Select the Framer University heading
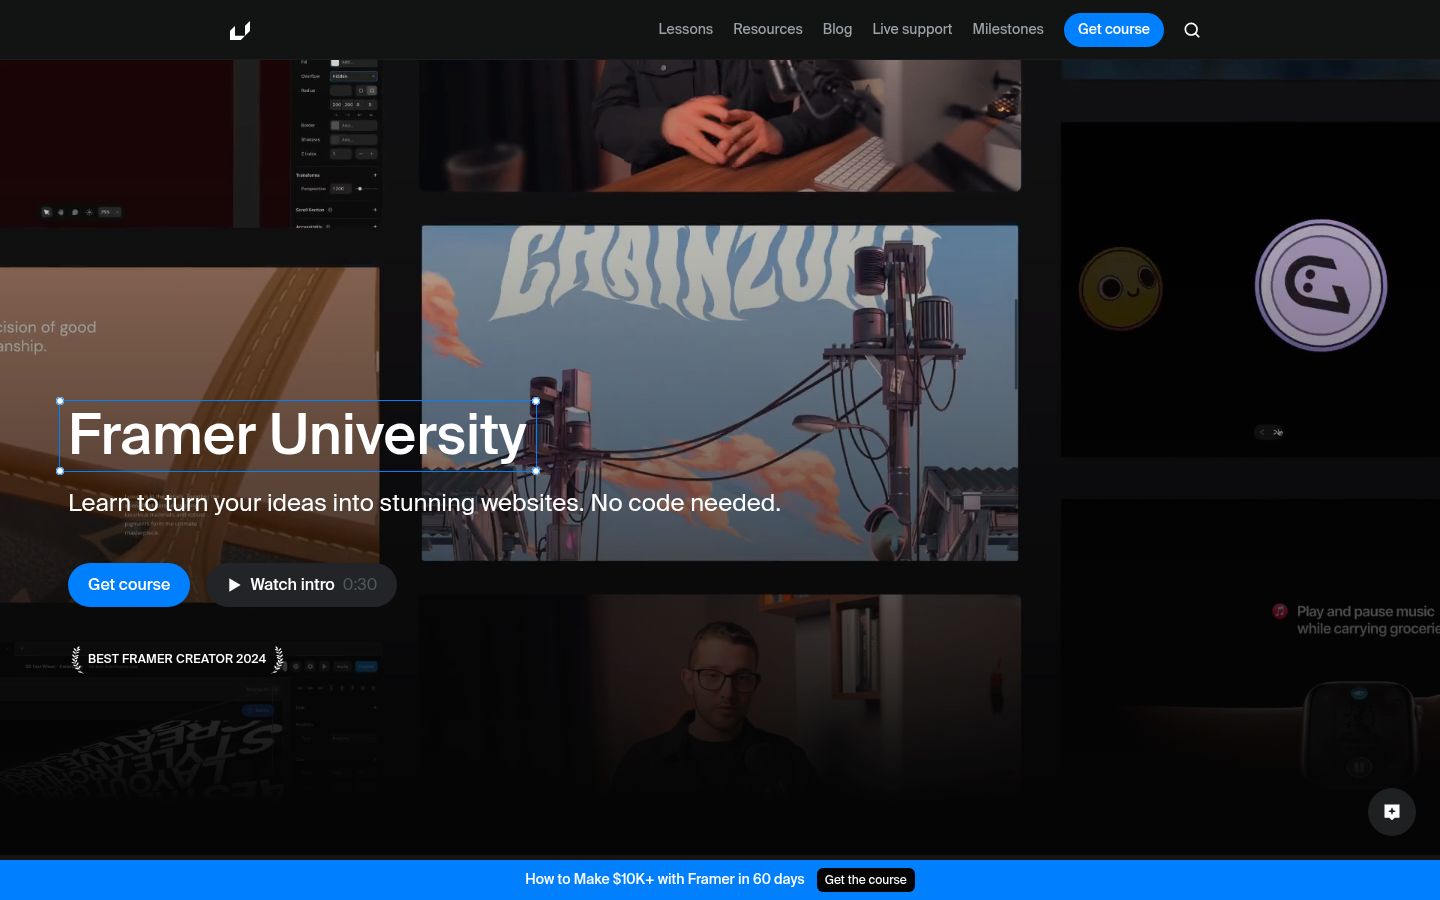The width and height of the screenshot is (1440, 900). click(297, 435)
